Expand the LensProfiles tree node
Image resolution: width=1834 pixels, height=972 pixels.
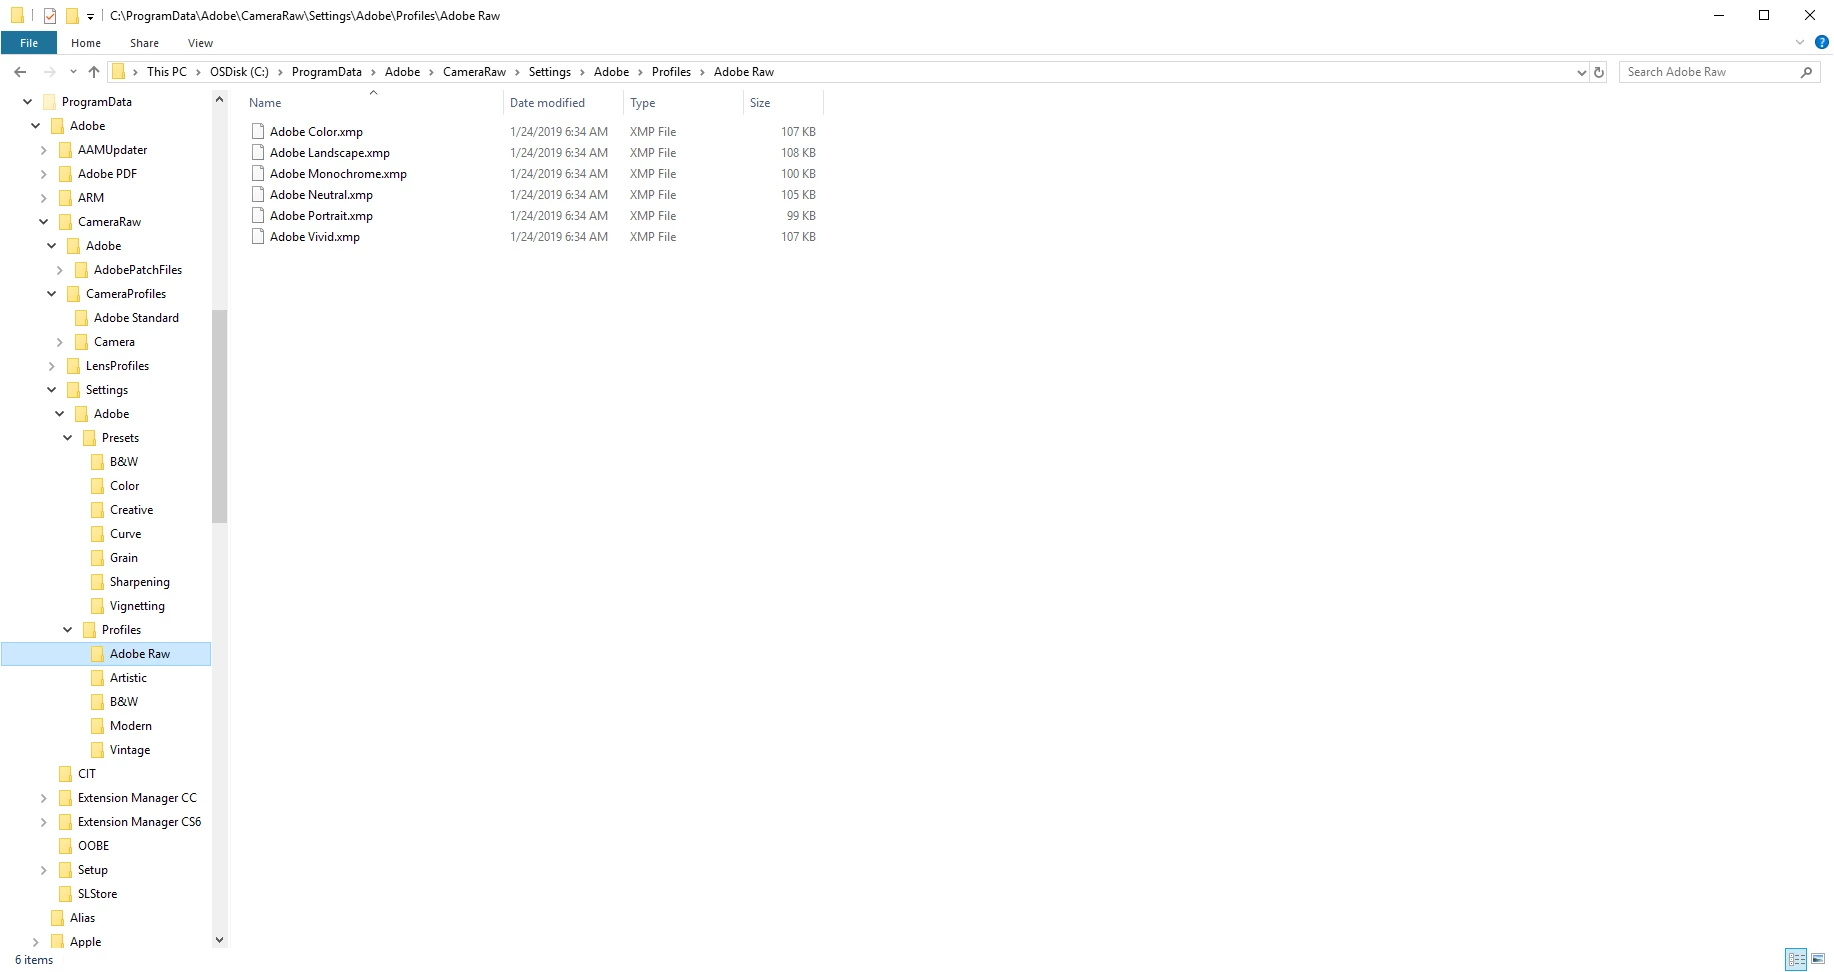(x=51, y=366)
